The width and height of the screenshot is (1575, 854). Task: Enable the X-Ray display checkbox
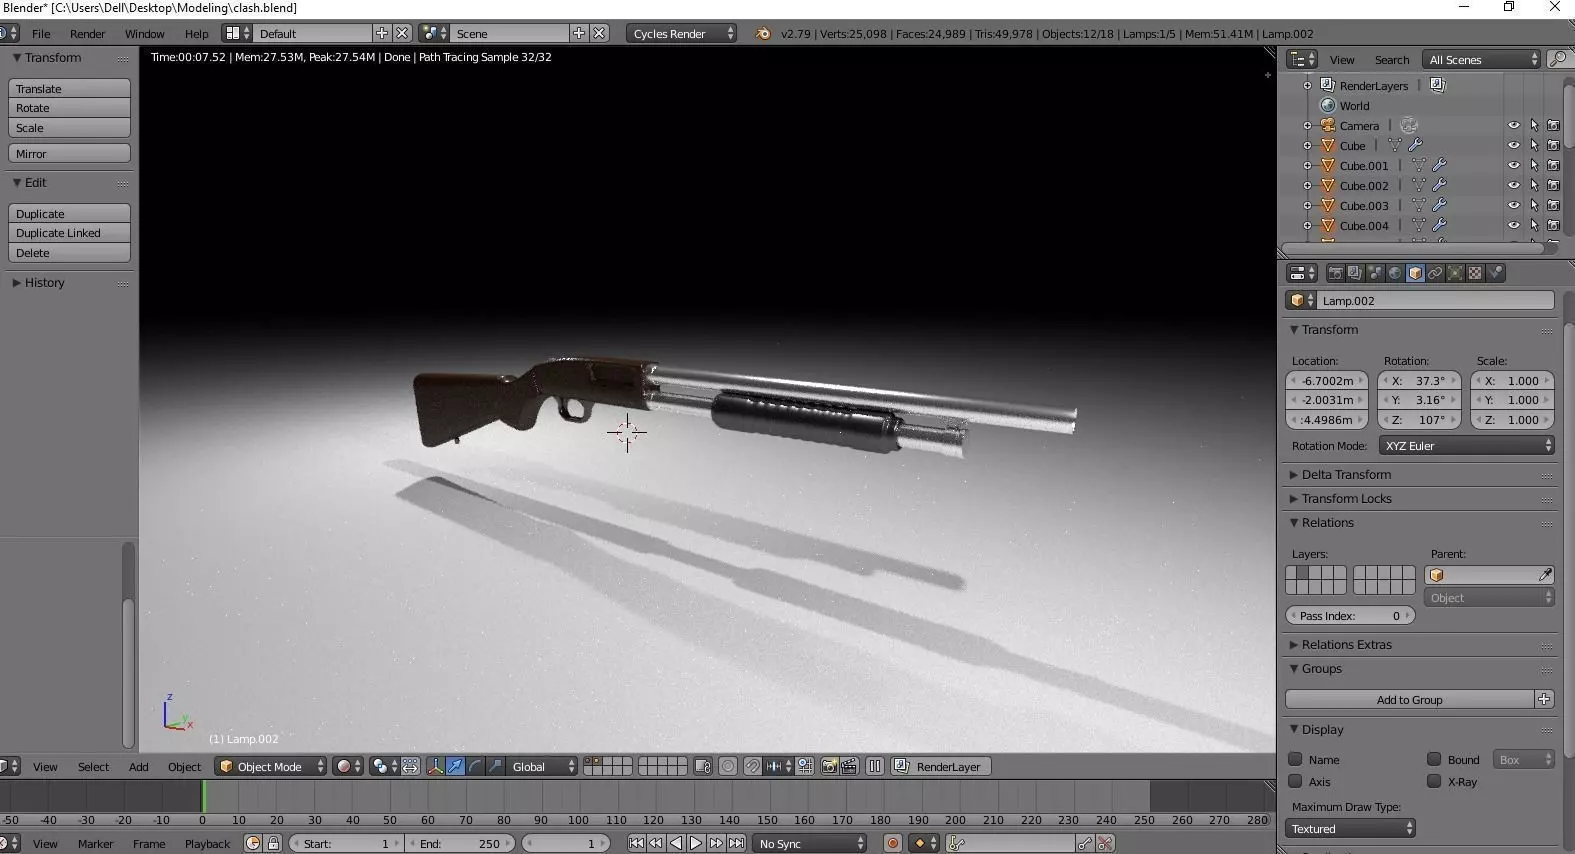[1434, 781]
